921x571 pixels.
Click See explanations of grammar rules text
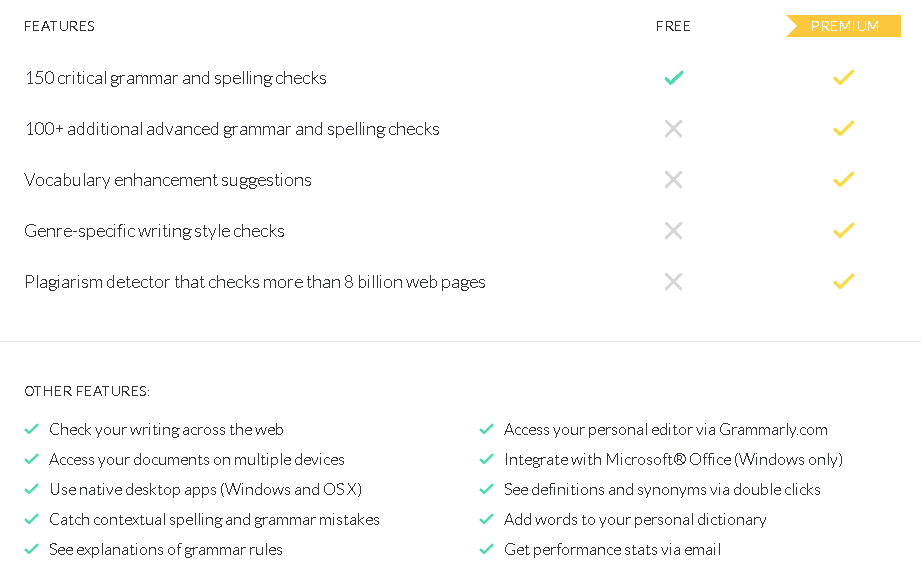pyautogui.click(x=166, y=549)
